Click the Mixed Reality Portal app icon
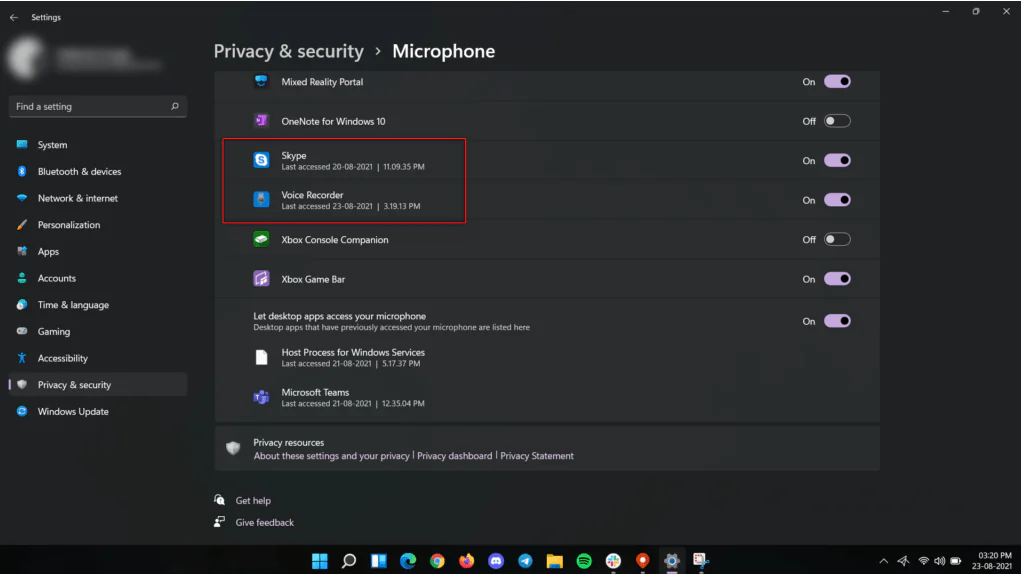This screenshot has width=1021, height=574. (x=261, y=81)
